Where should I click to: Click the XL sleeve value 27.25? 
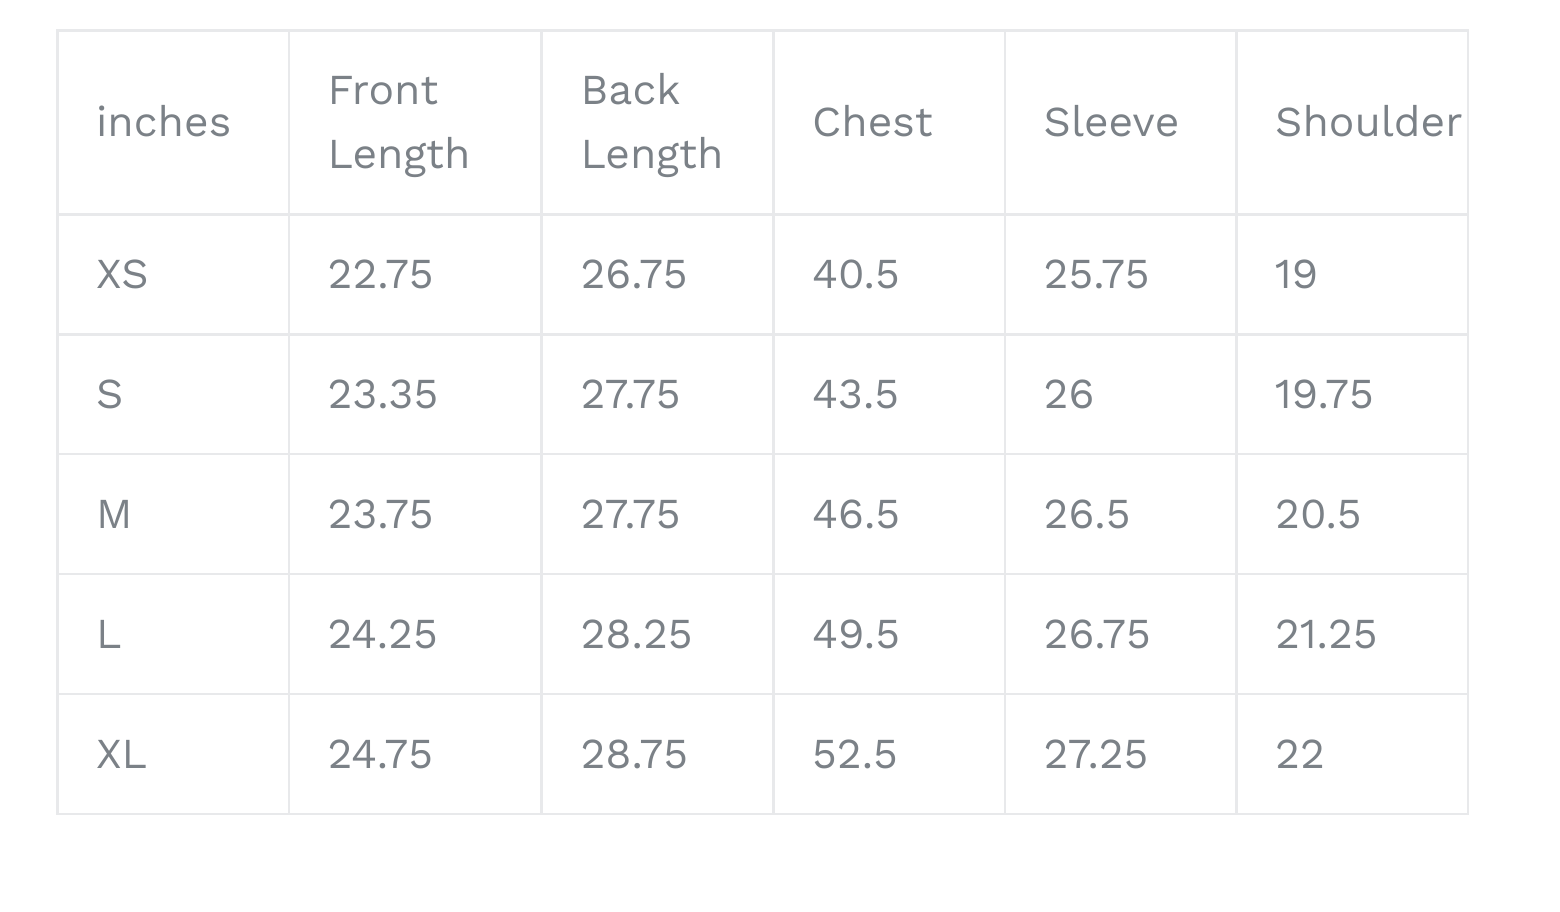[1095, 754]
